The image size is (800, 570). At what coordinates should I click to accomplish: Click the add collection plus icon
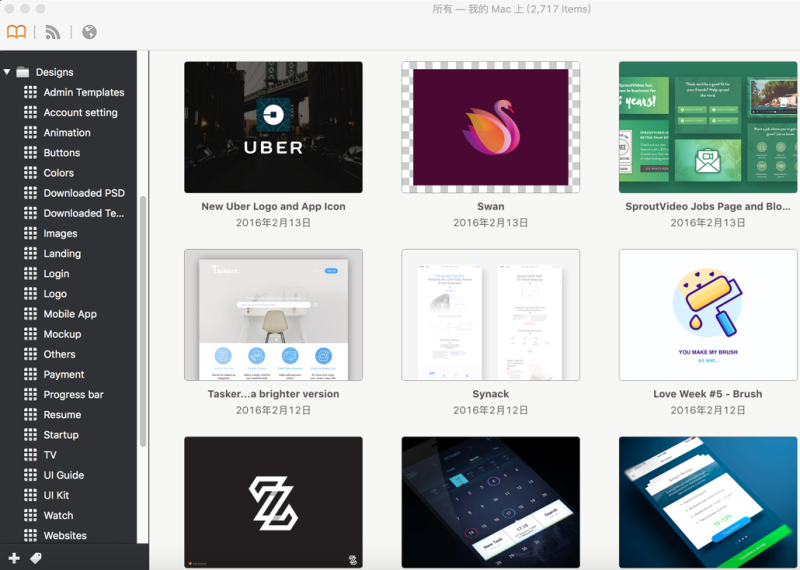click(14, 558)
